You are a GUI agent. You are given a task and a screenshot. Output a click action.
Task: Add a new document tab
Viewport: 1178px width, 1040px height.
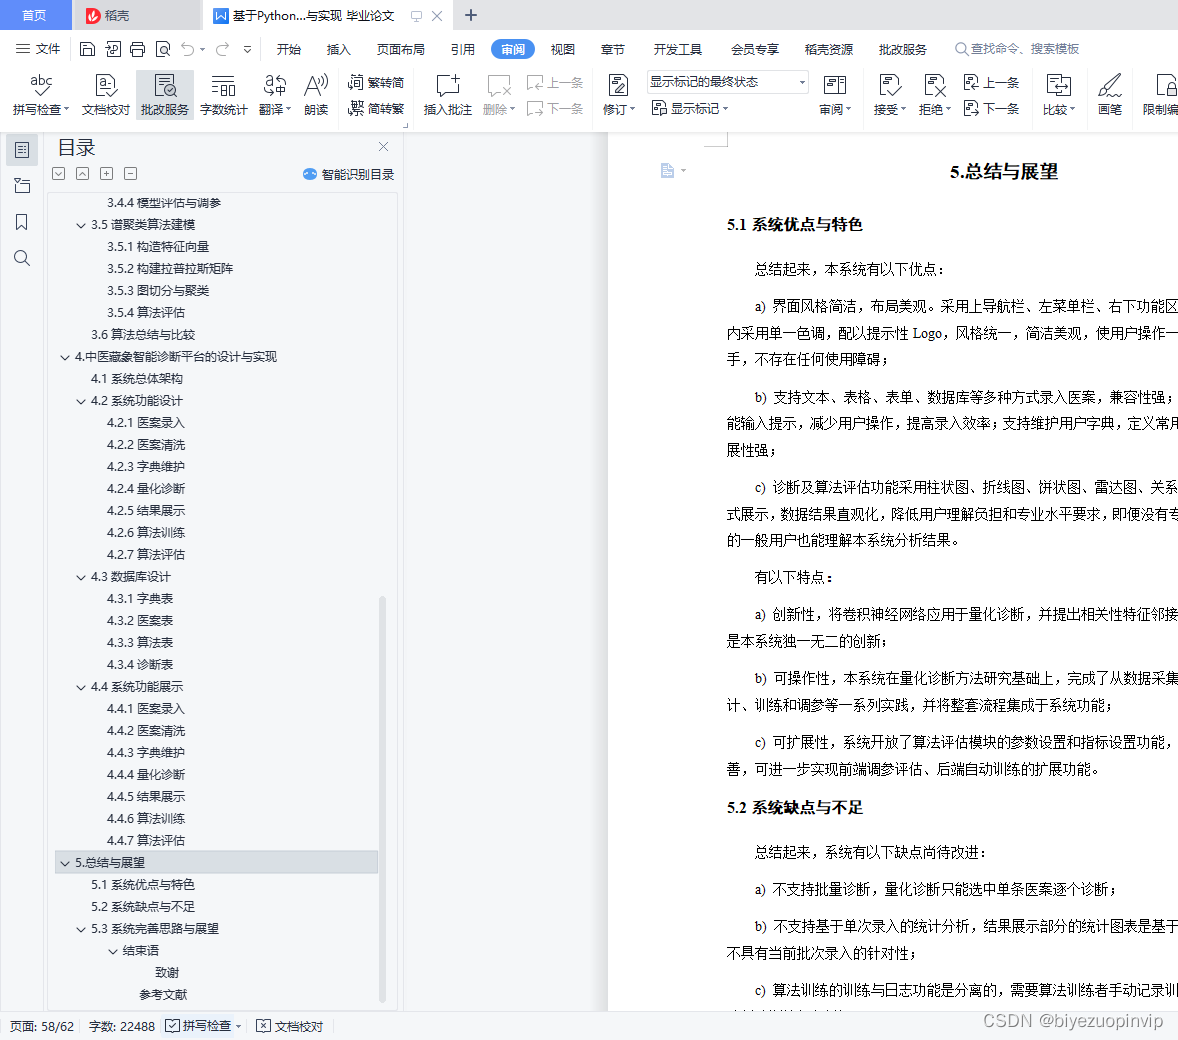pos(471,15)
